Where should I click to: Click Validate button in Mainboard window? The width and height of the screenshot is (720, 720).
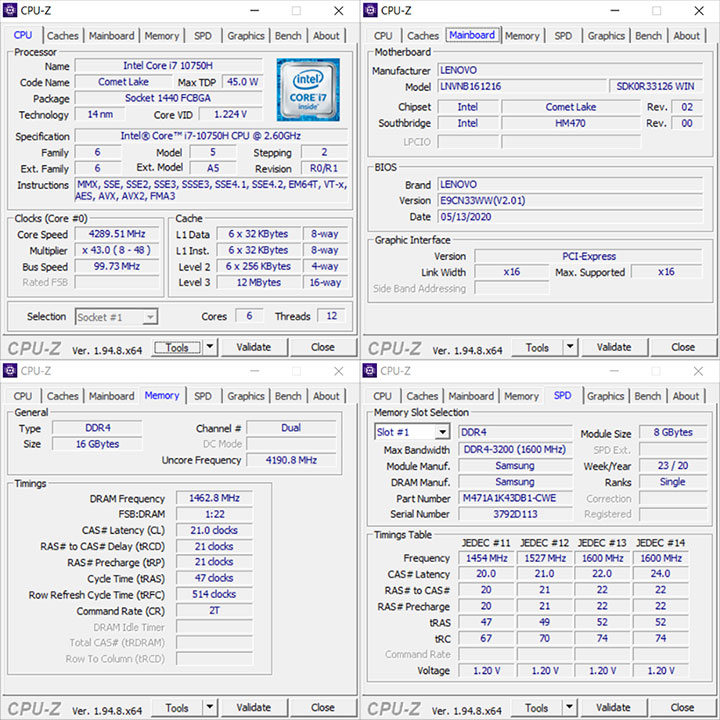[614, 347]
